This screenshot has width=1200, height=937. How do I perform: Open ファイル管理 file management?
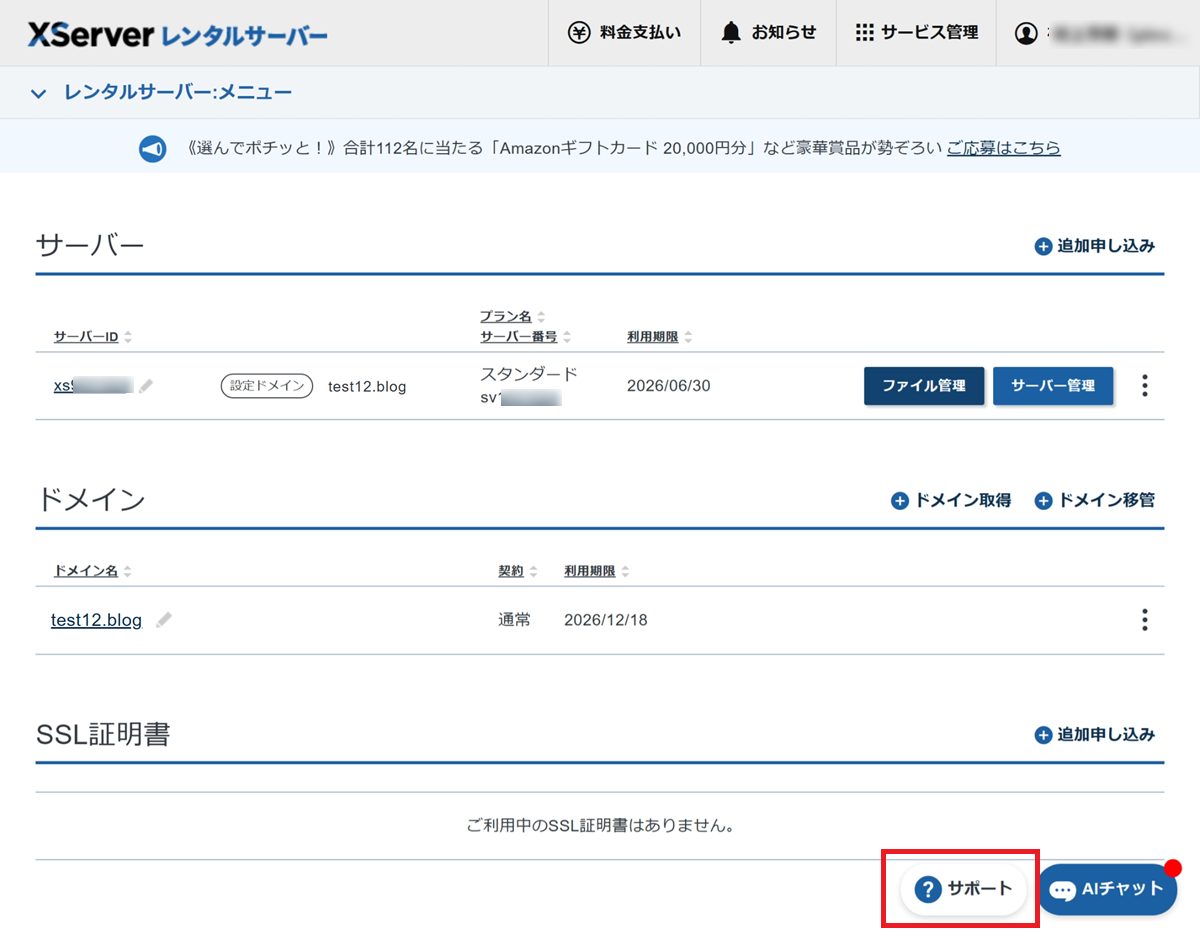click(x=924, y=386)
